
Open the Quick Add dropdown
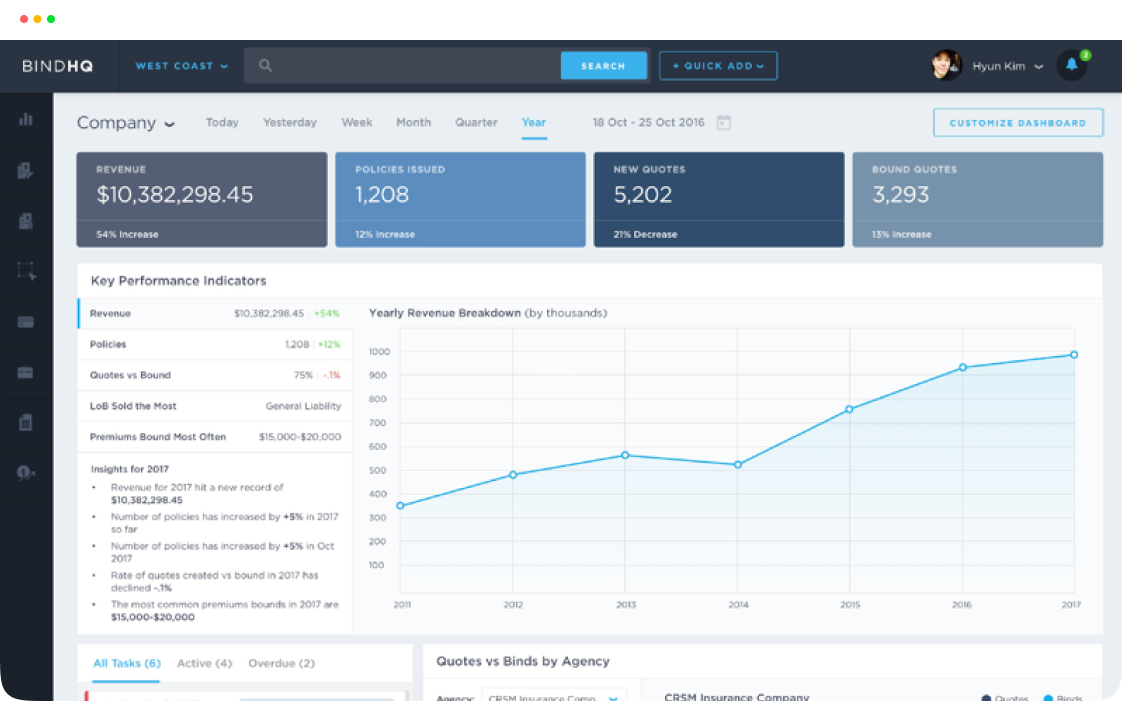718,66
